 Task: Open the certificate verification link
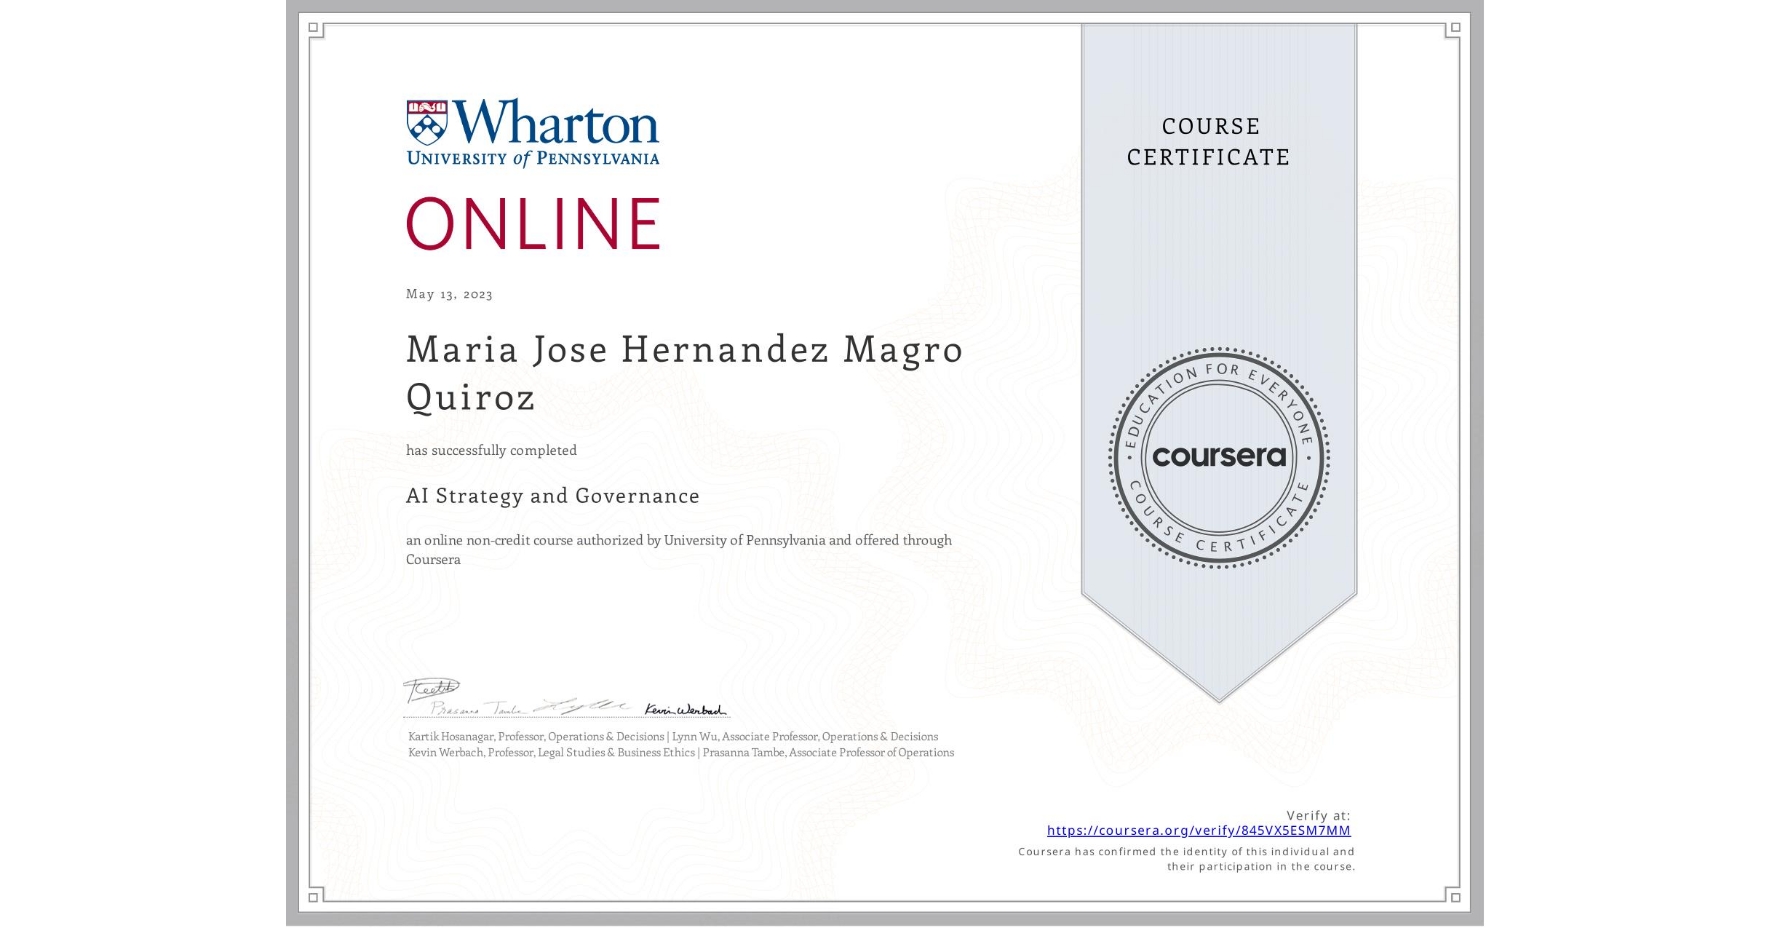[x=1198, y=831]
